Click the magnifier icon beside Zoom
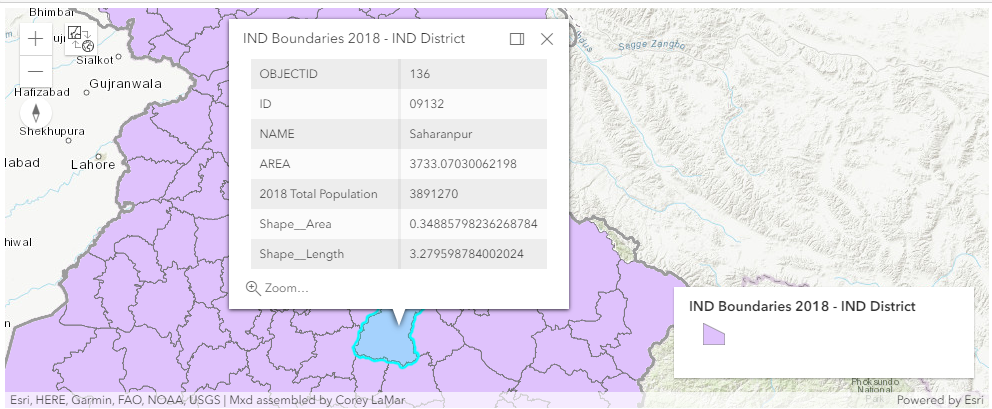Image resolution: width=992 pixels, height=409 pixels. [253, 287]
